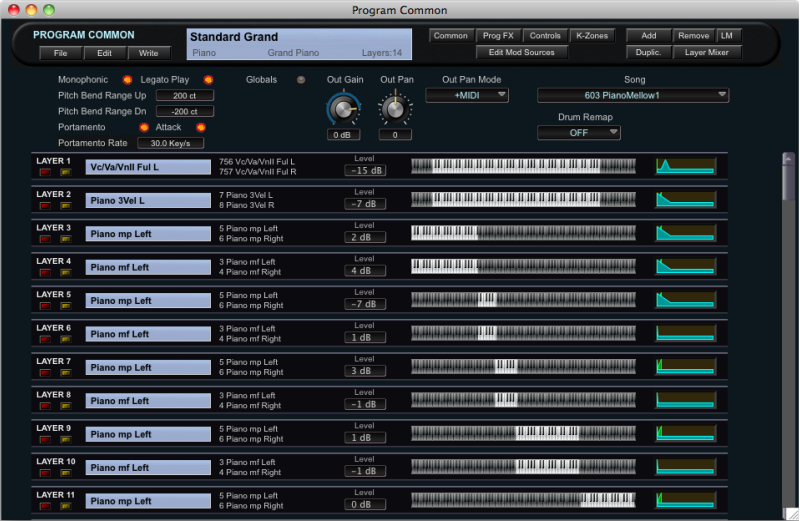Click the red indicator button on Layer 1

point(45,172)
